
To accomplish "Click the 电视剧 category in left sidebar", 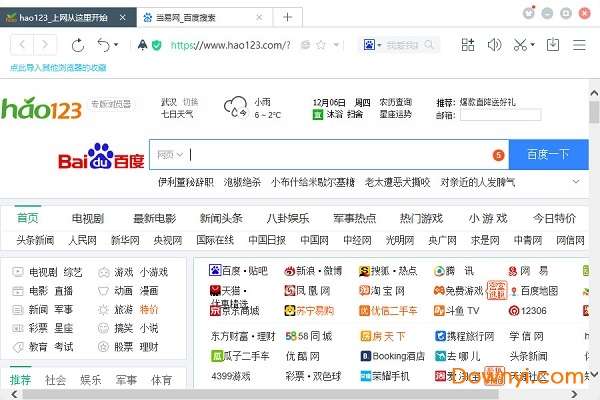I will 43,272.
